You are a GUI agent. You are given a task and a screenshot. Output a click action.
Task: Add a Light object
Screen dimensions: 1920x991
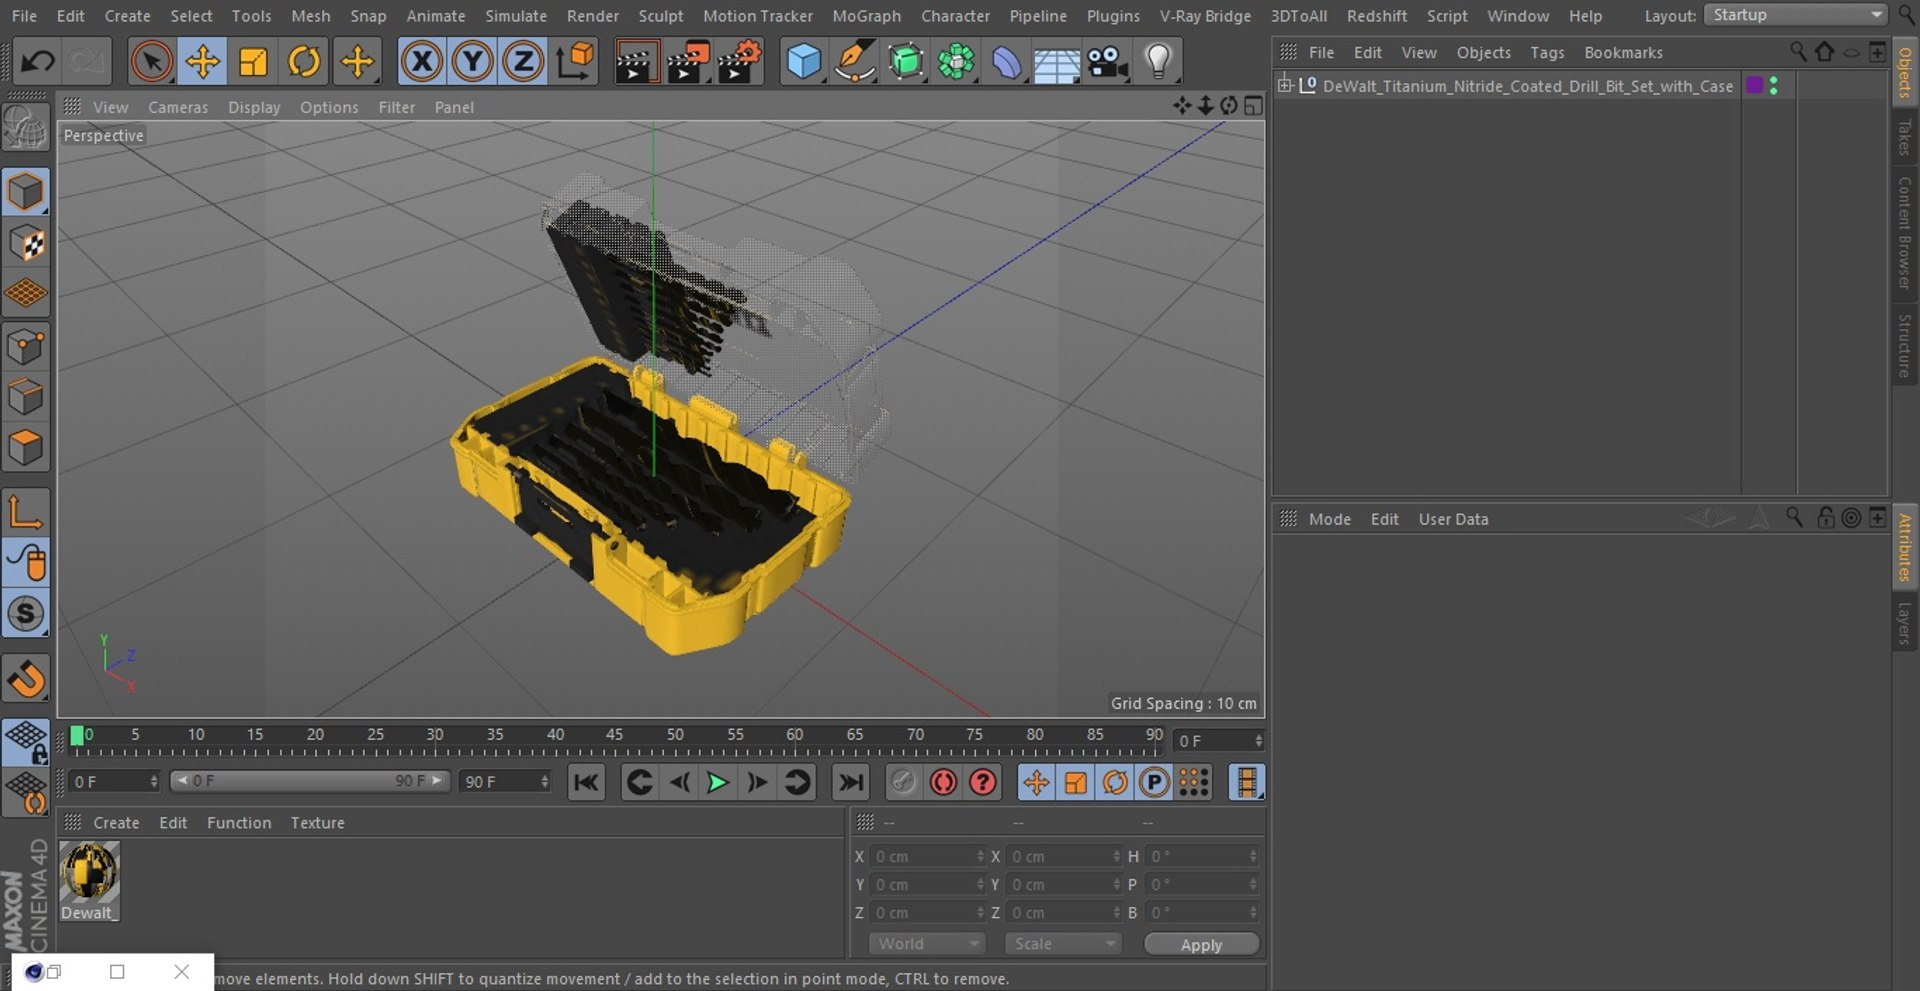point(1158,62)
